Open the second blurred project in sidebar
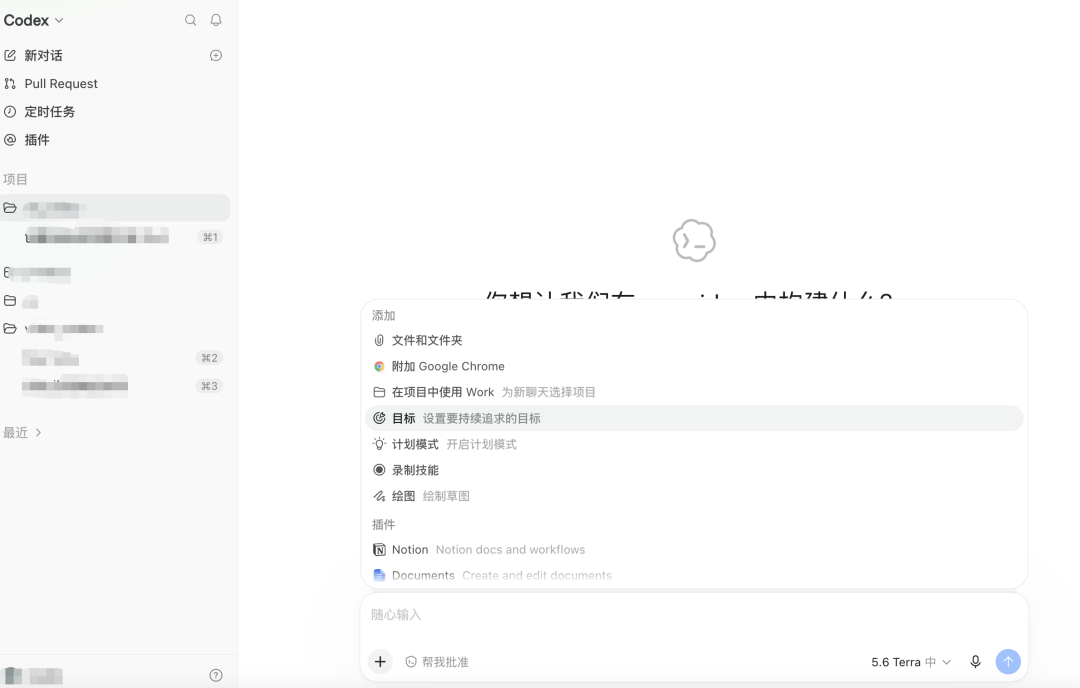1080x688 pixels. pos(116,273)
